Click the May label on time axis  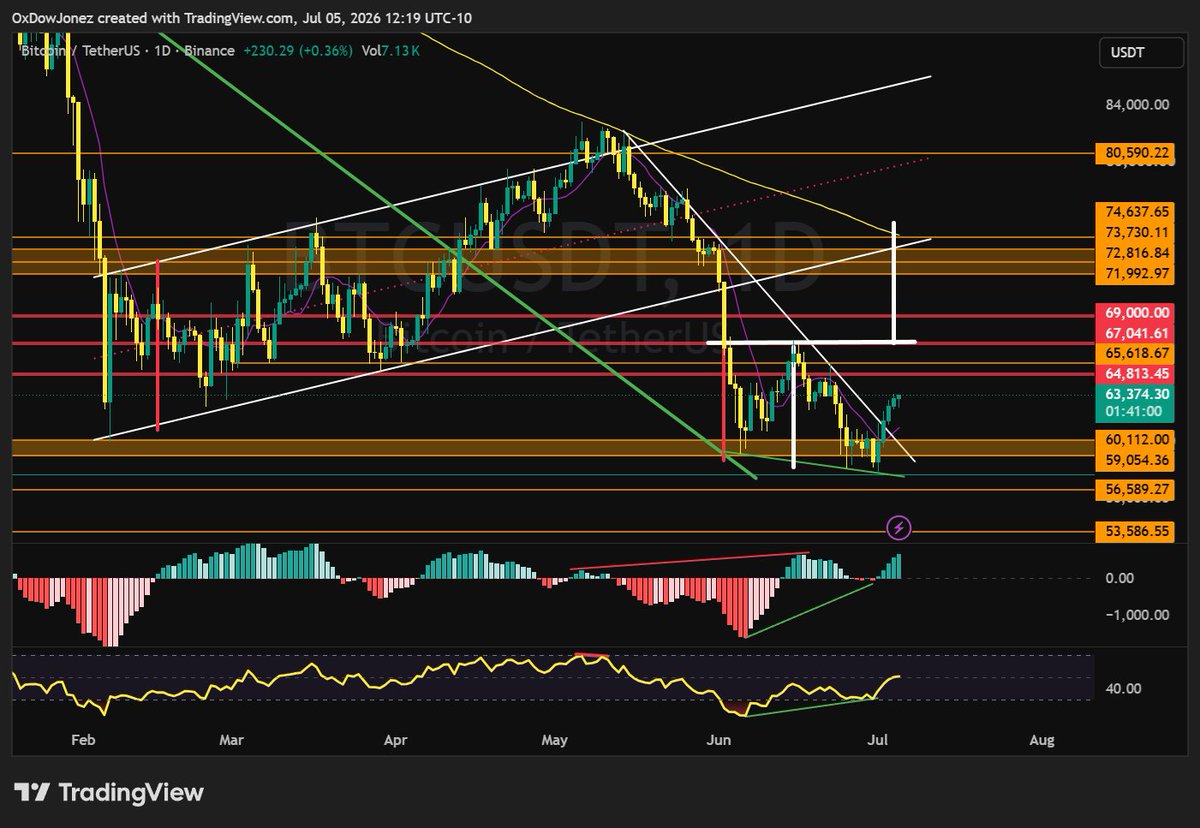555,740
